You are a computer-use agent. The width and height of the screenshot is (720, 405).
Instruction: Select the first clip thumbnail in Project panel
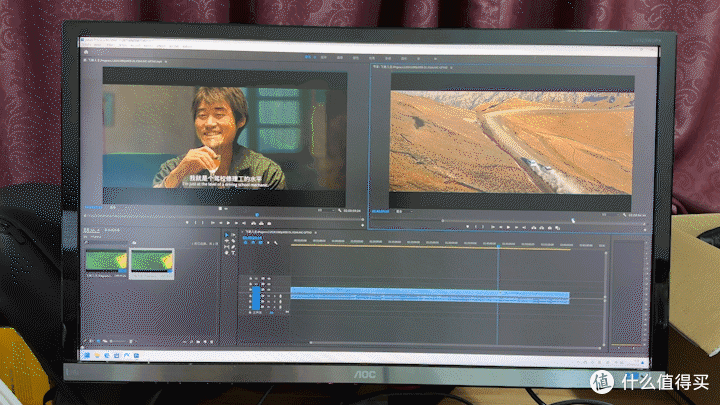click(107, 261)
